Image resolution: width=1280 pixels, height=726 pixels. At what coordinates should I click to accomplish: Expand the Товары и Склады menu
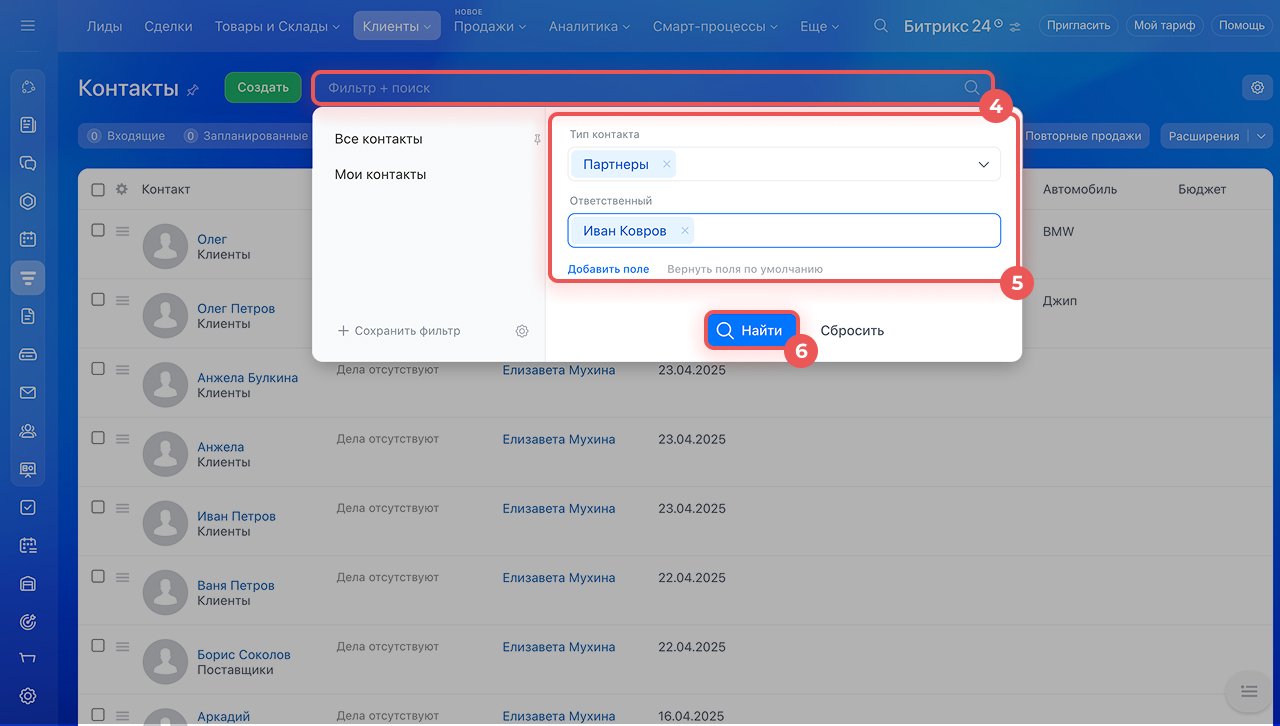coord(275,26)
